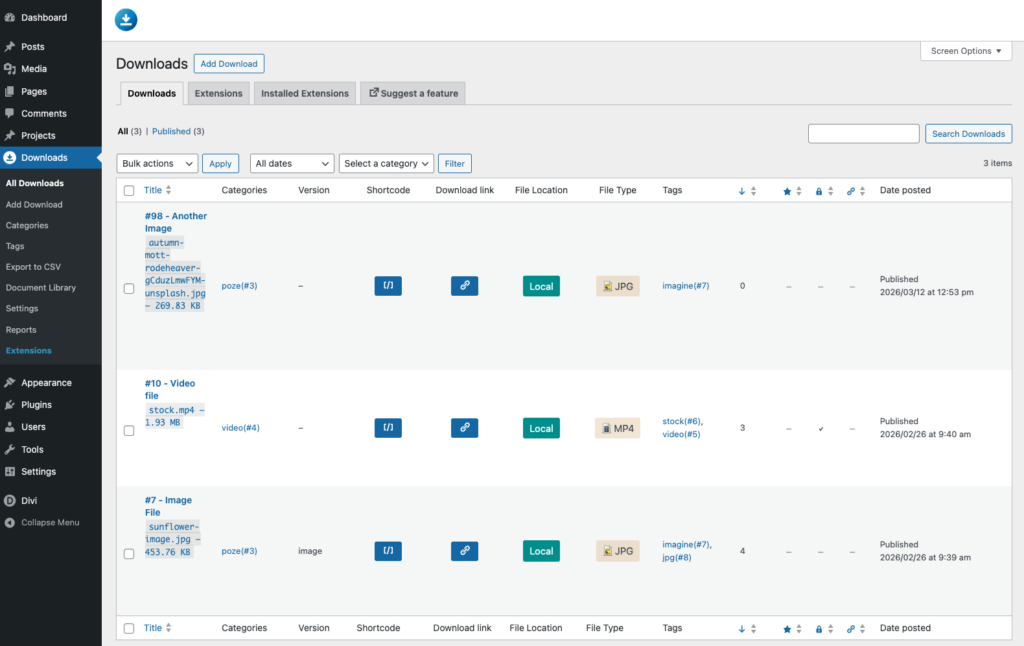1024x646 pixels.
Task: Click the Divi icon in sidebar
Action: pyautogui.click(x=9, y=501)
